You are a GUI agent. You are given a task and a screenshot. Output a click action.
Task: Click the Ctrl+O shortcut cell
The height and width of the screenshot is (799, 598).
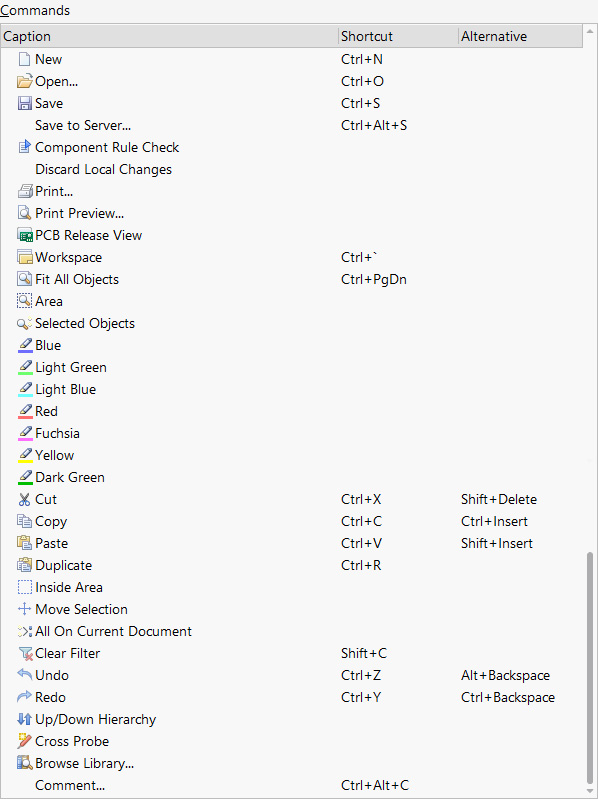tap(362, 81)
